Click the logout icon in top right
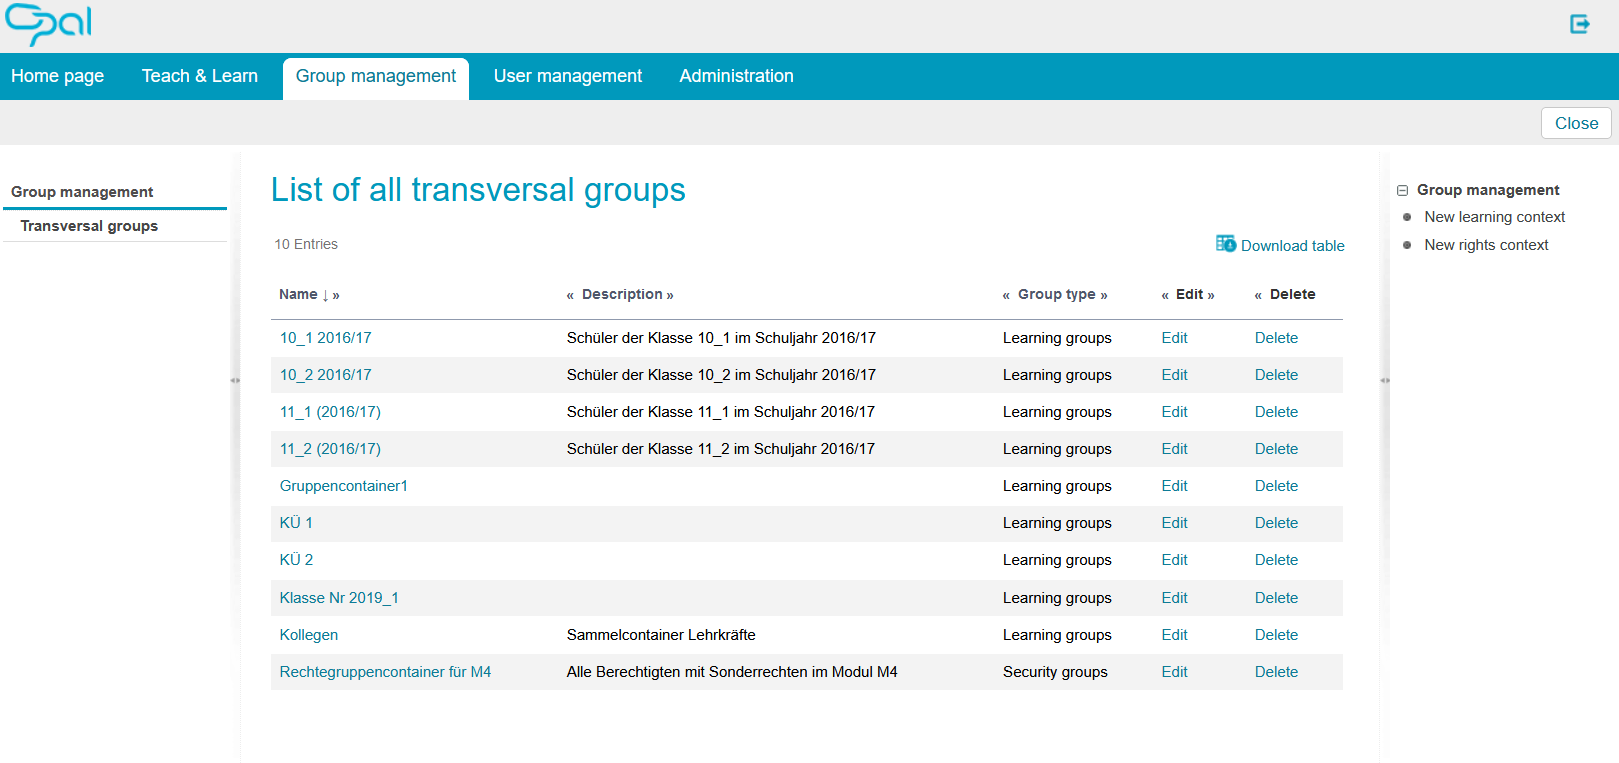 pos(1579,24)
